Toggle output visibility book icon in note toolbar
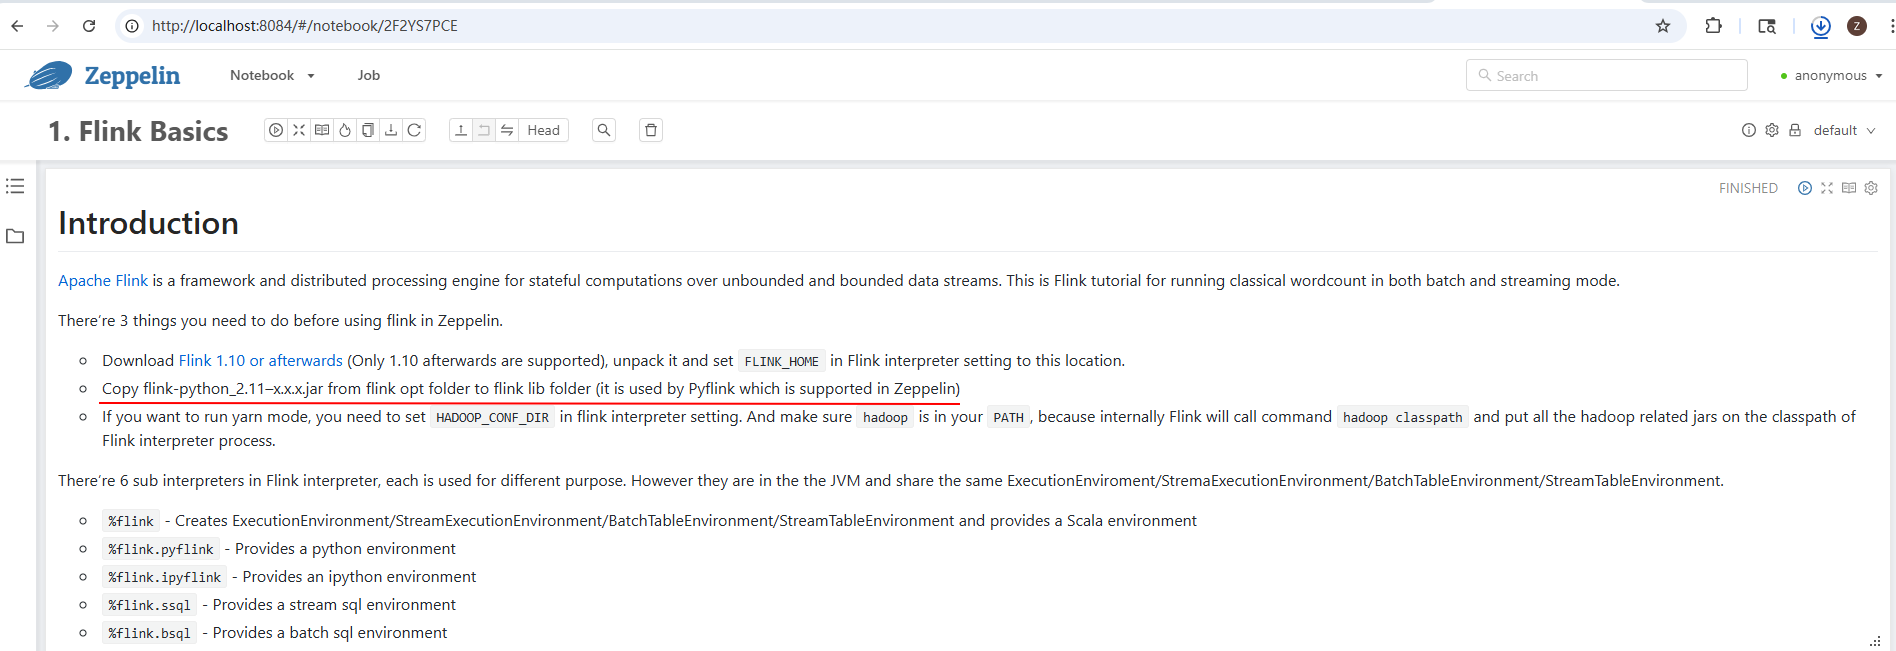 pyautogui.click(x=322, y=130)
